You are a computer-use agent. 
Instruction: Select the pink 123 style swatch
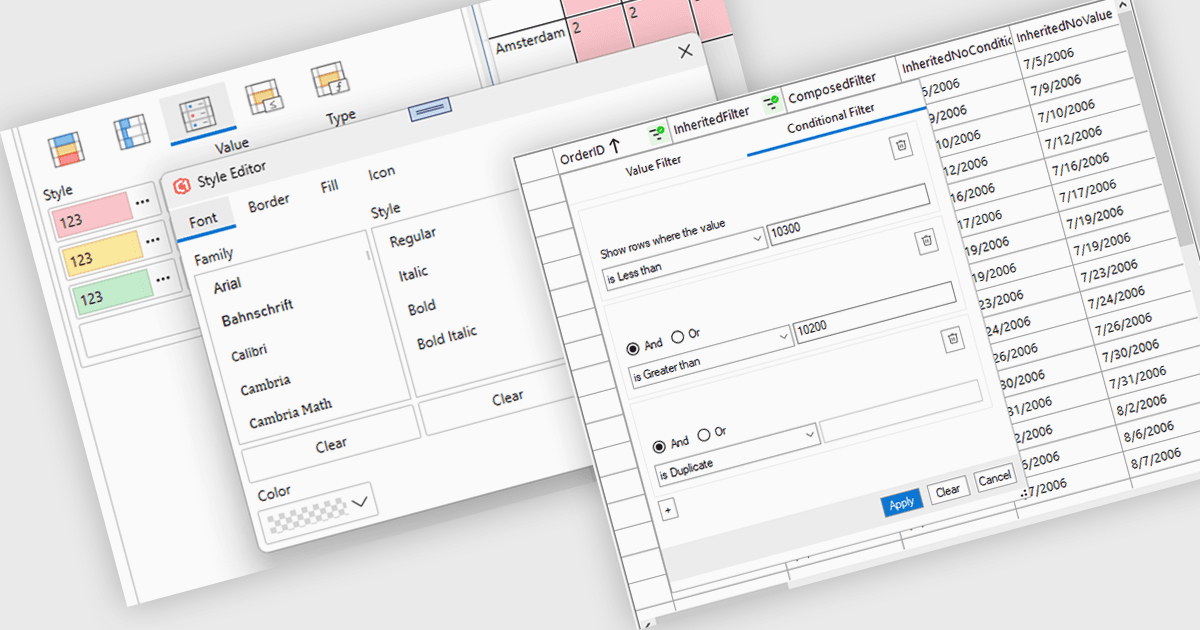pos(91,217)
